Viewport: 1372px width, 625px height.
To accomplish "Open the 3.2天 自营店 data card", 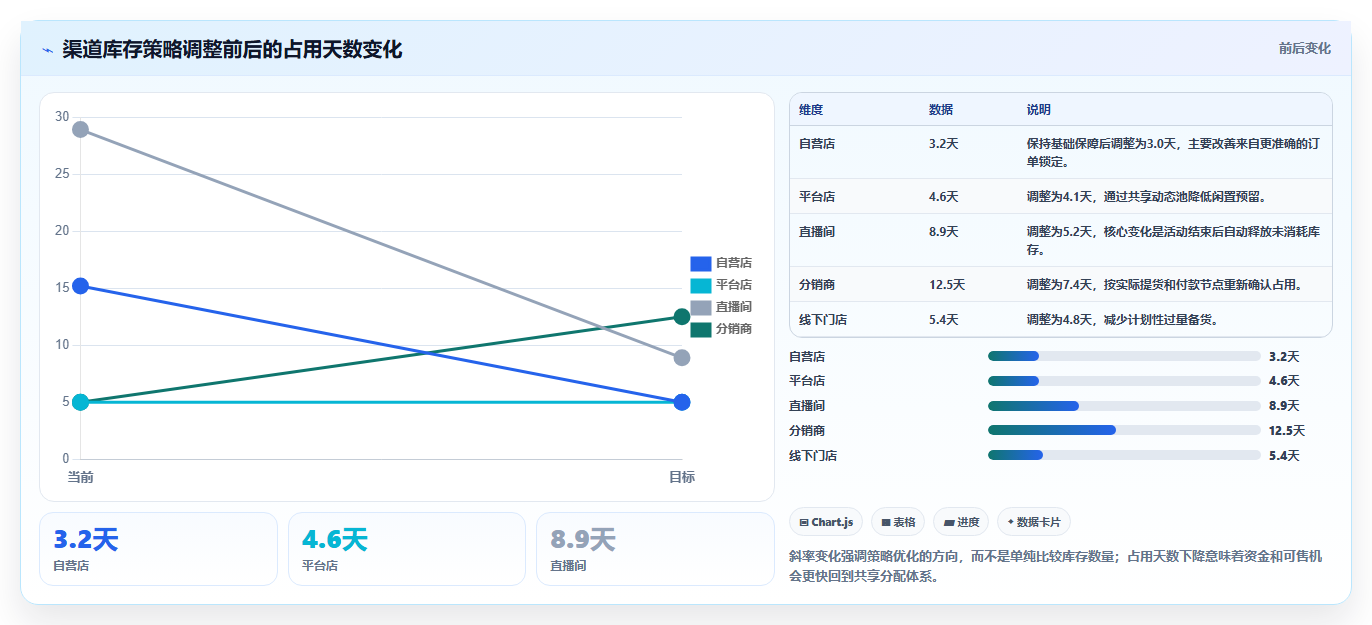I will pyautogui.click(x=158, y=549).
